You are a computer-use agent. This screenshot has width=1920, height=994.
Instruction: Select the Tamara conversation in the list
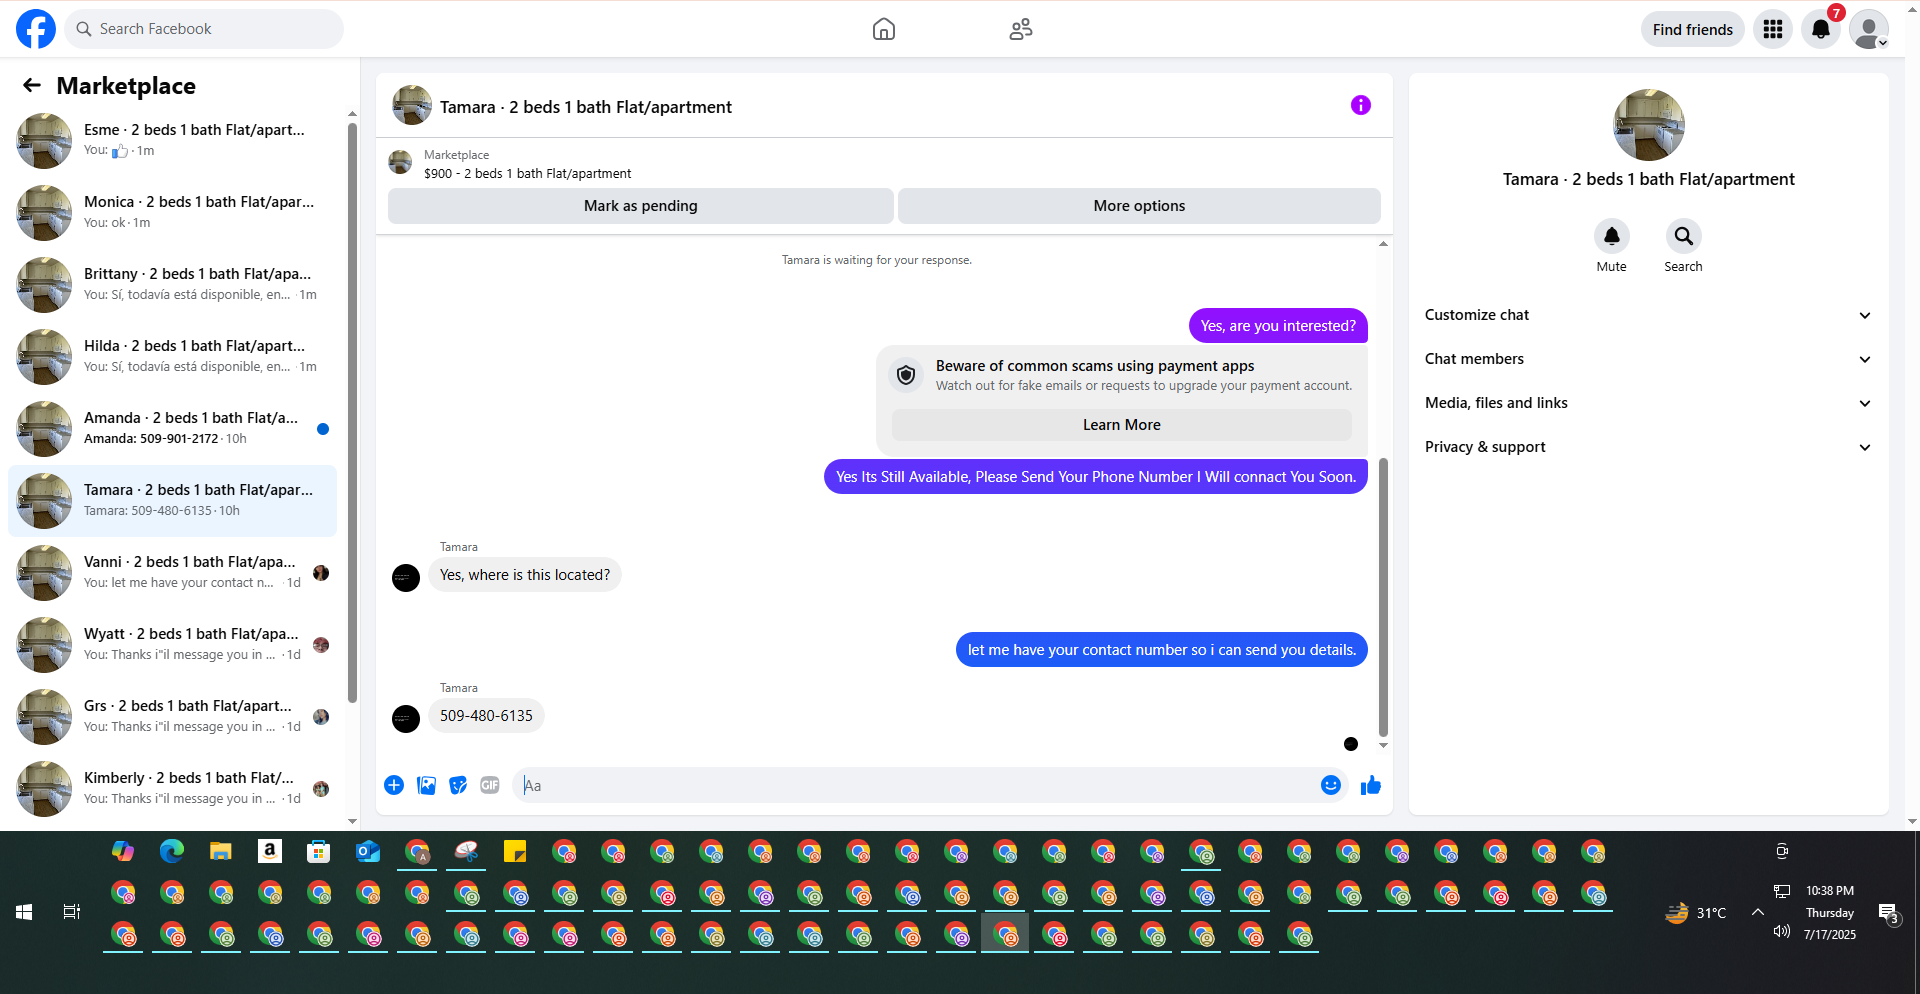173,501
